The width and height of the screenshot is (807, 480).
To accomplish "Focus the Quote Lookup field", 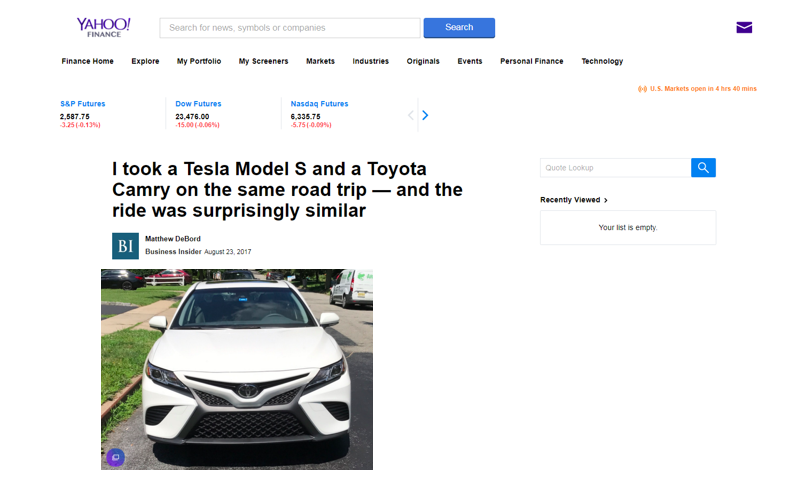I will pyautogui.click(x=615, y=168).
